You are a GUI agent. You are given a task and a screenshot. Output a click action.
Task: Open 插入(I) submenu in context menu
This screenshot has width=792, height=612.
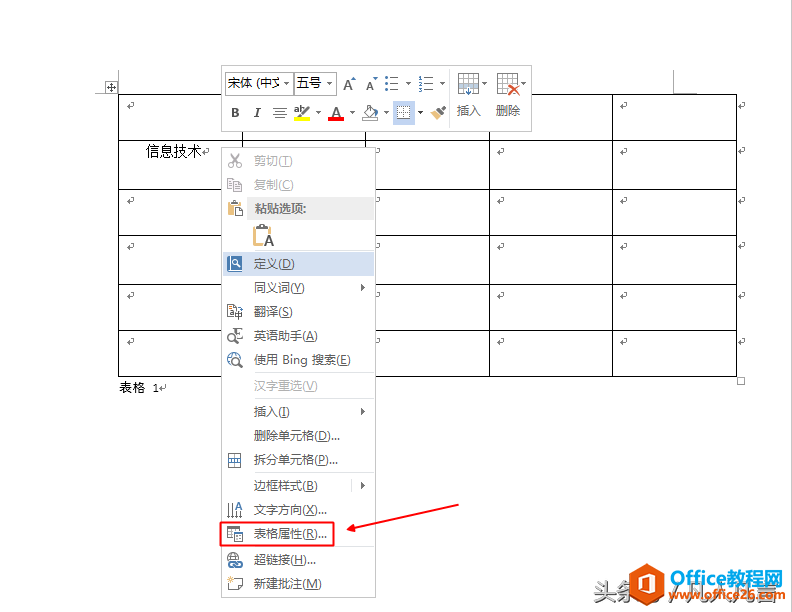pyautogui.click(x=298, y=412)
